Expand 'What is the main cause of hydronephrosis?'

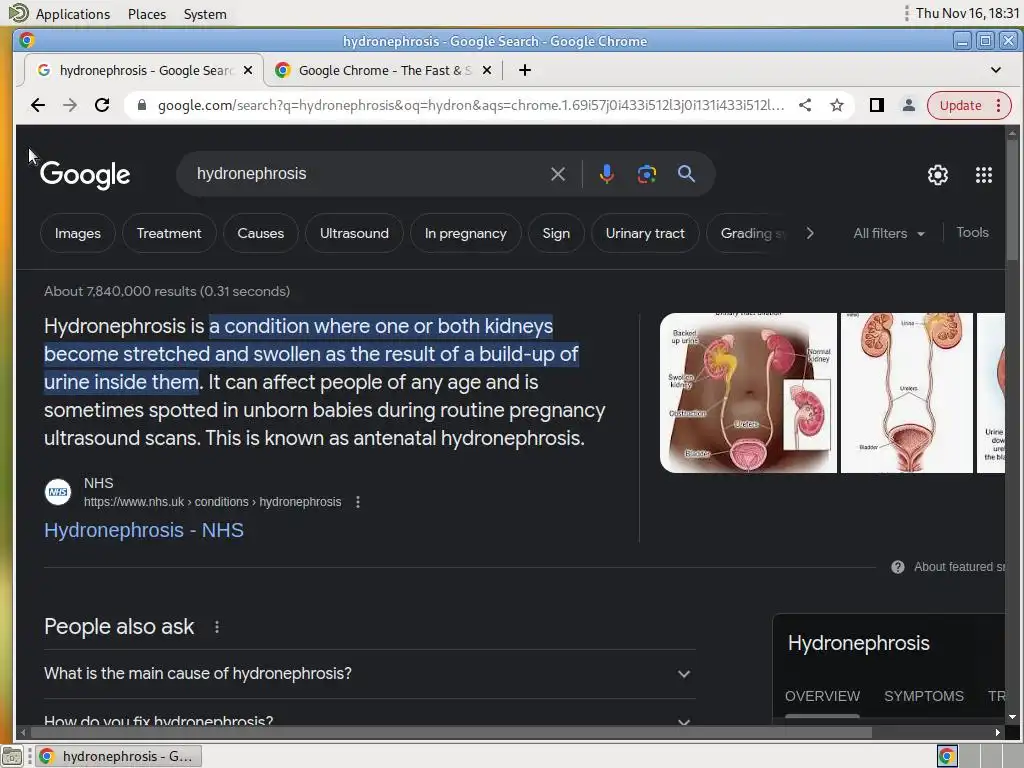tap(370, 673)
